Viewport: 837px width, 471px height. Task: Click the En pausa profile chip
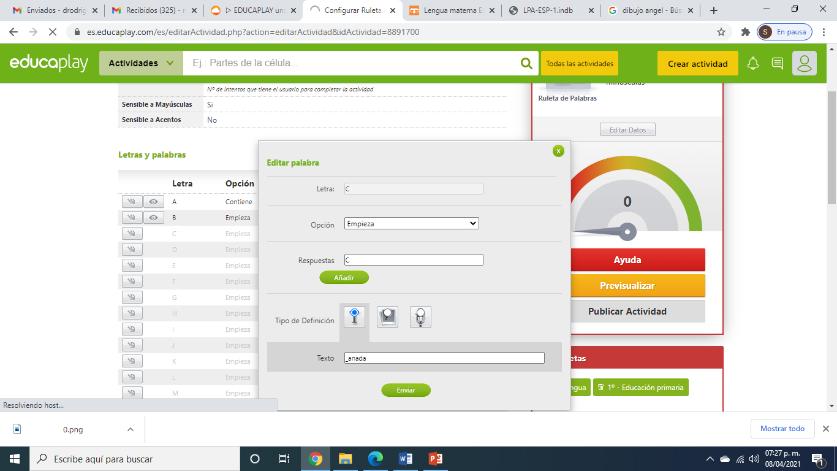click(x=784, y=32)
